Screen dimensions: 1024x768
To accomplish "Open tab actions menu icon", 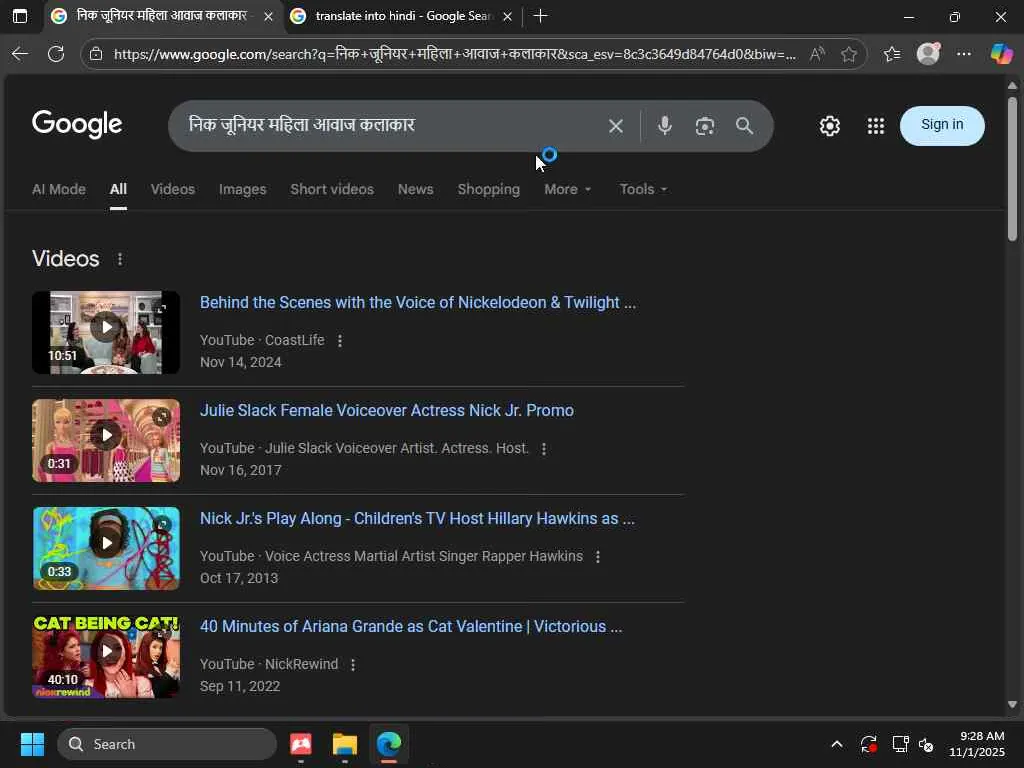I will pyautogui.click(x=20, y=16).
